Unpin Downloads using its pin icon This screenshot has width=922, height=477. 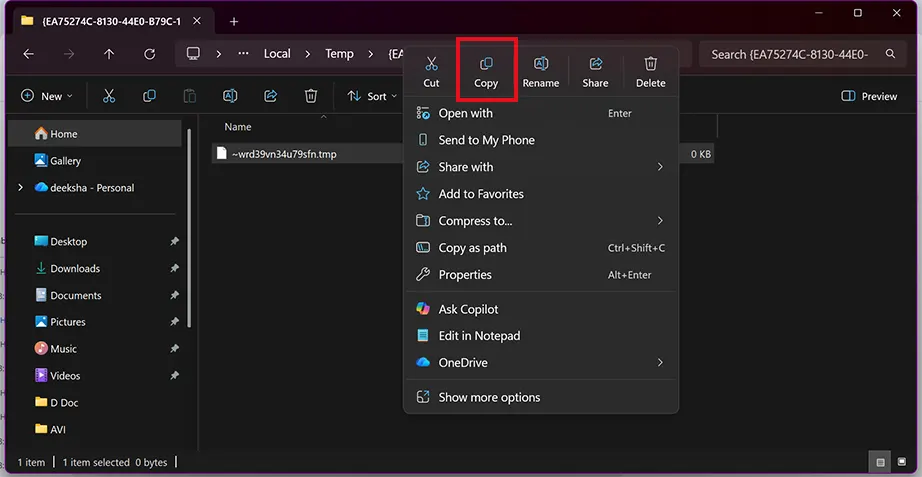click(x=174, y=269)
